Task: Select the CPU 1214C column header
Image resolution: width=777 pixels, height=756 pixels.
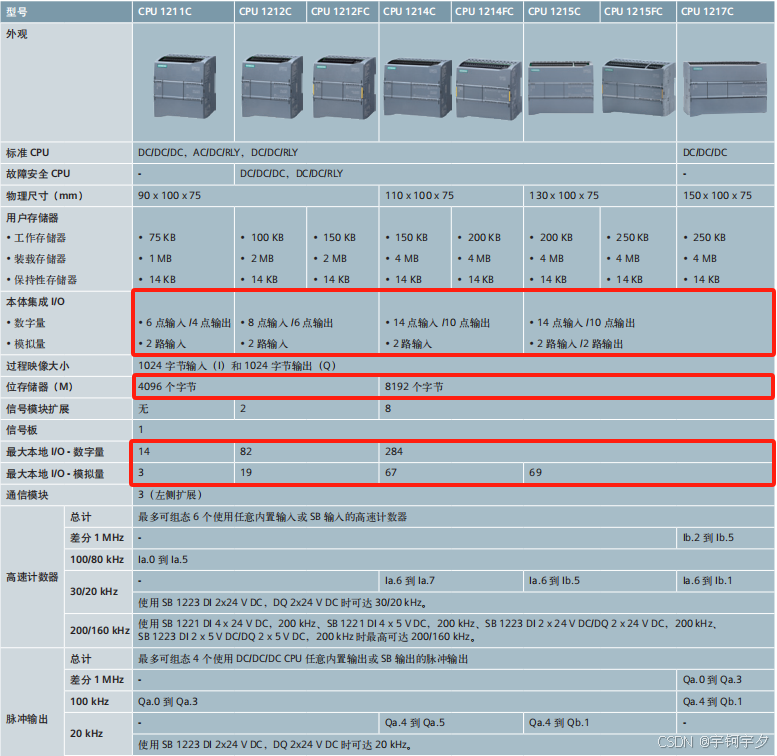Action: (x=415, y=11)
